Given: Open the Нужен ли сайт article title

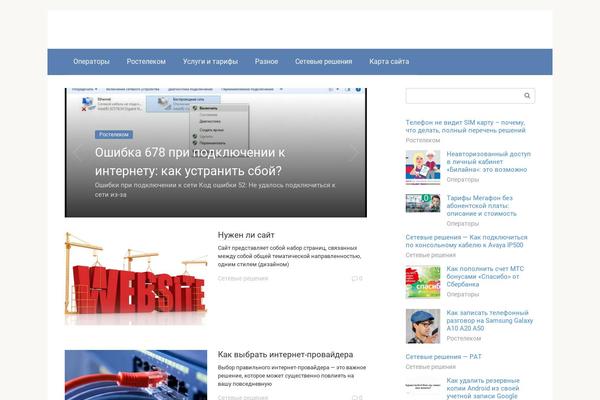Looking at the screenshot, I should [246, 235].
